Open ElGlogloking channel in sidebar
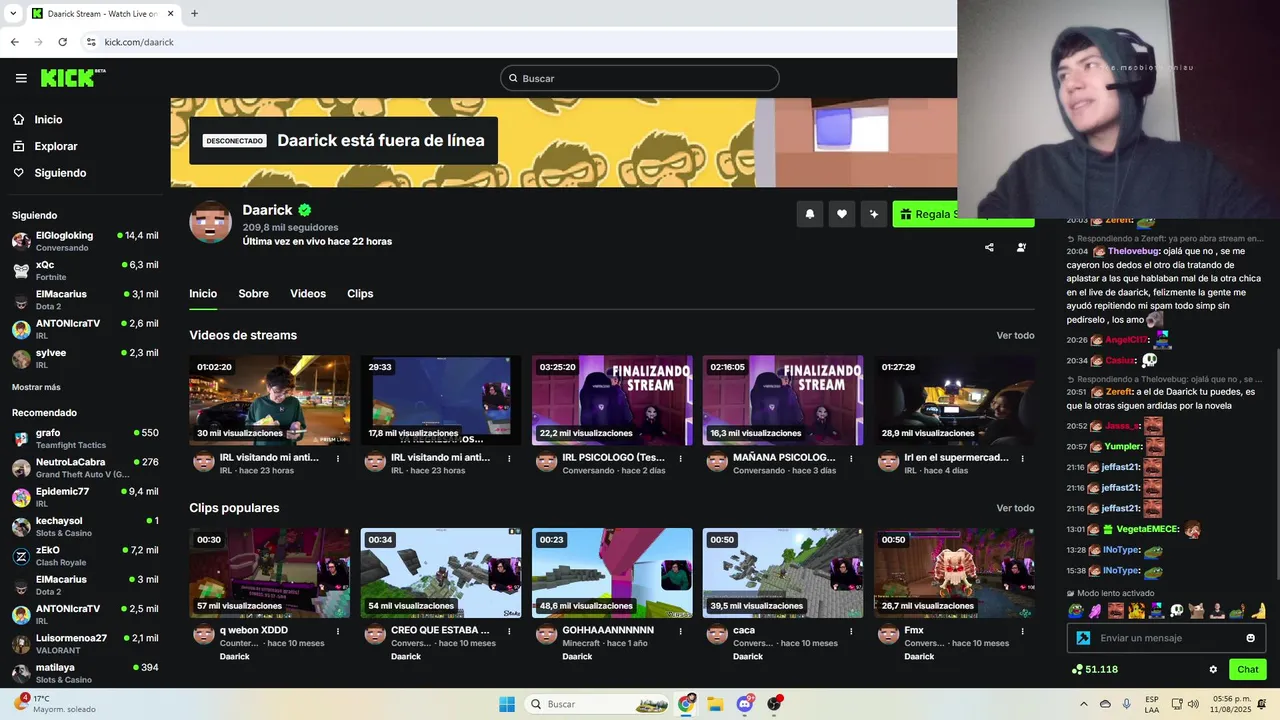This screenshot has width=1280, height=720. click(x=85, y=241)
